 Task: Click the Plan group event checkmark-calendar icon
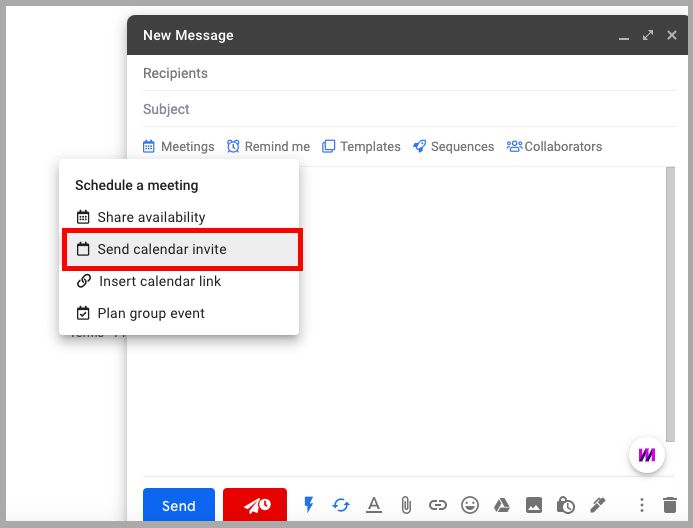click(x=83, y=313)
